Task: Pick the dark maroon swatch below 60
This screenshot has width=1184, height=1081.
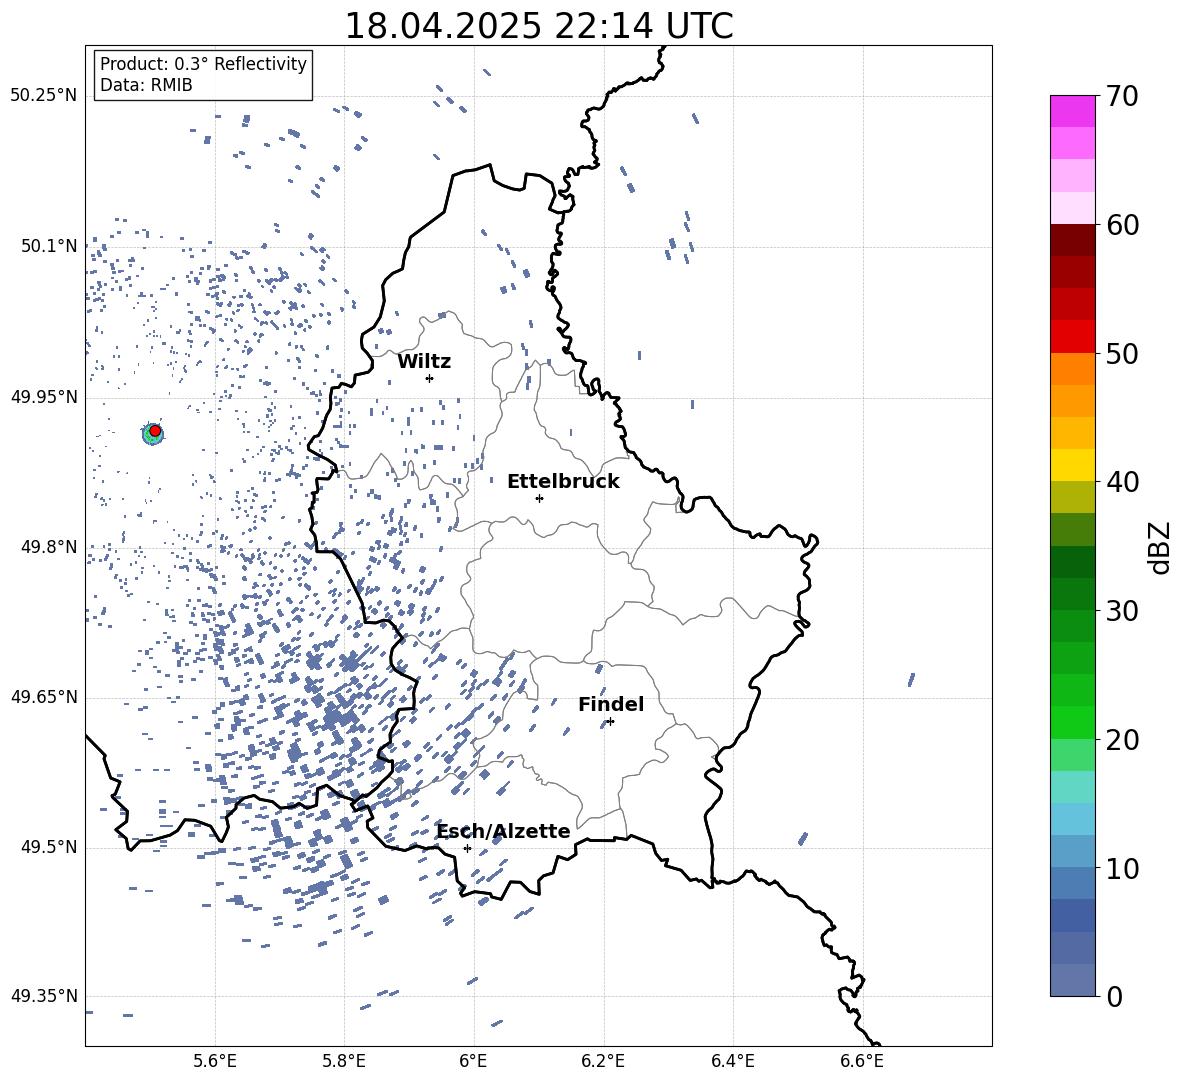Action: point(1072,240)
